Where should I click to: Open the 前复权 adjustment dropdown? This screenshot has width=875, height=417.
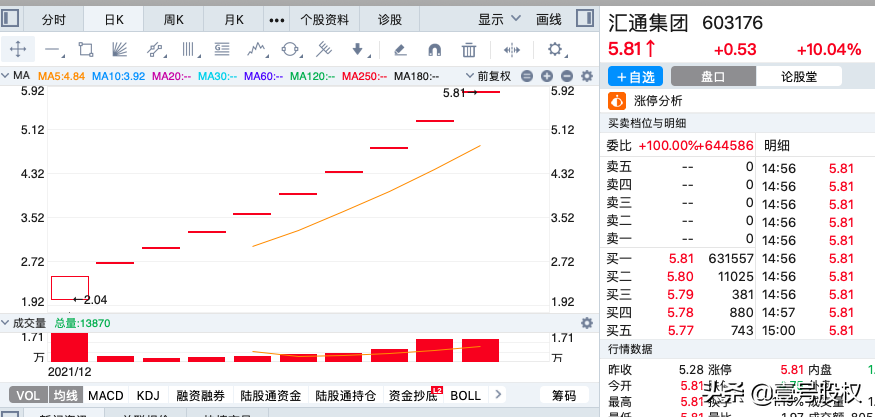tap(488, 76)
